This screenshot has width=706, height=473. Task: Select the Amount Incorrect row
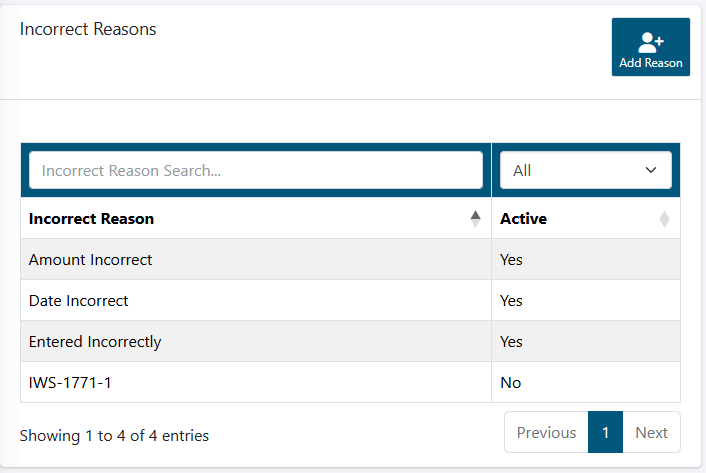[x=91, y=260]
